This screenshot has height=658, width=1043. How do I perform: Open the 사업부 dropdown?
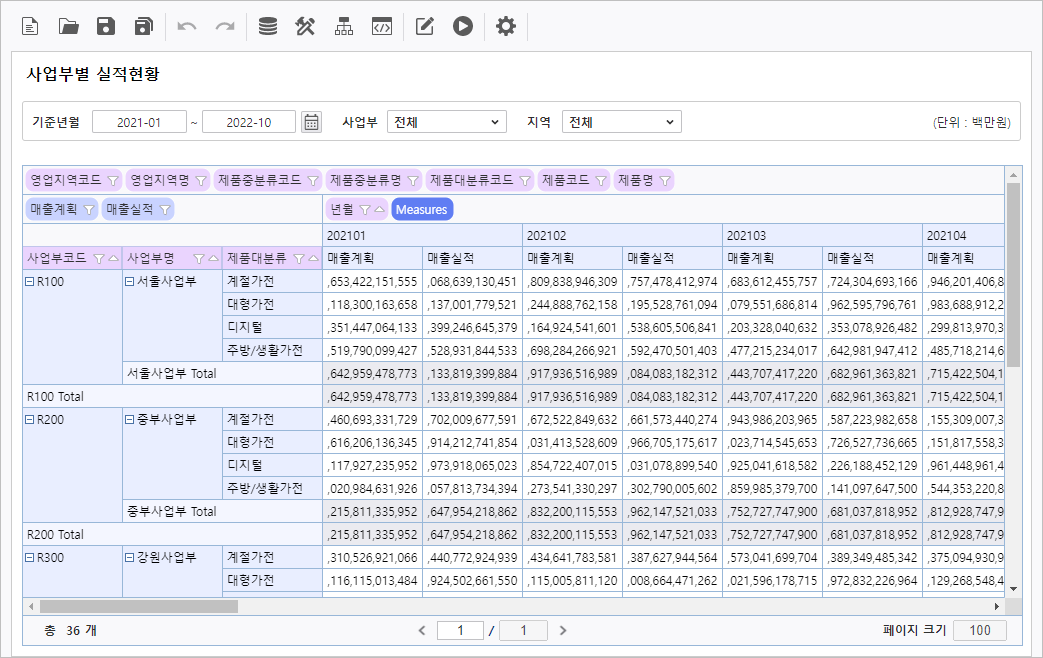(447, 122)
